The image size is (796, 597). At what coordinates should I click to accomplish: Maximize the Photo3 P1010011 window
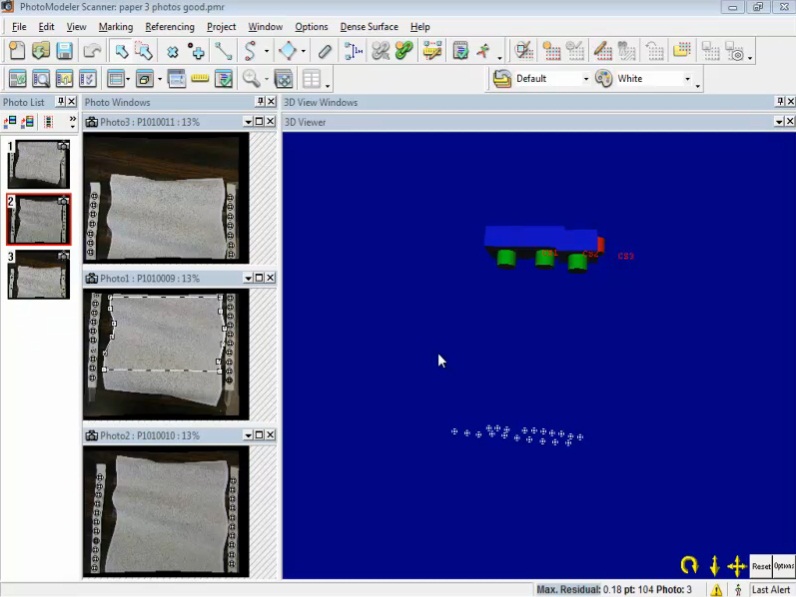point(259,122)
